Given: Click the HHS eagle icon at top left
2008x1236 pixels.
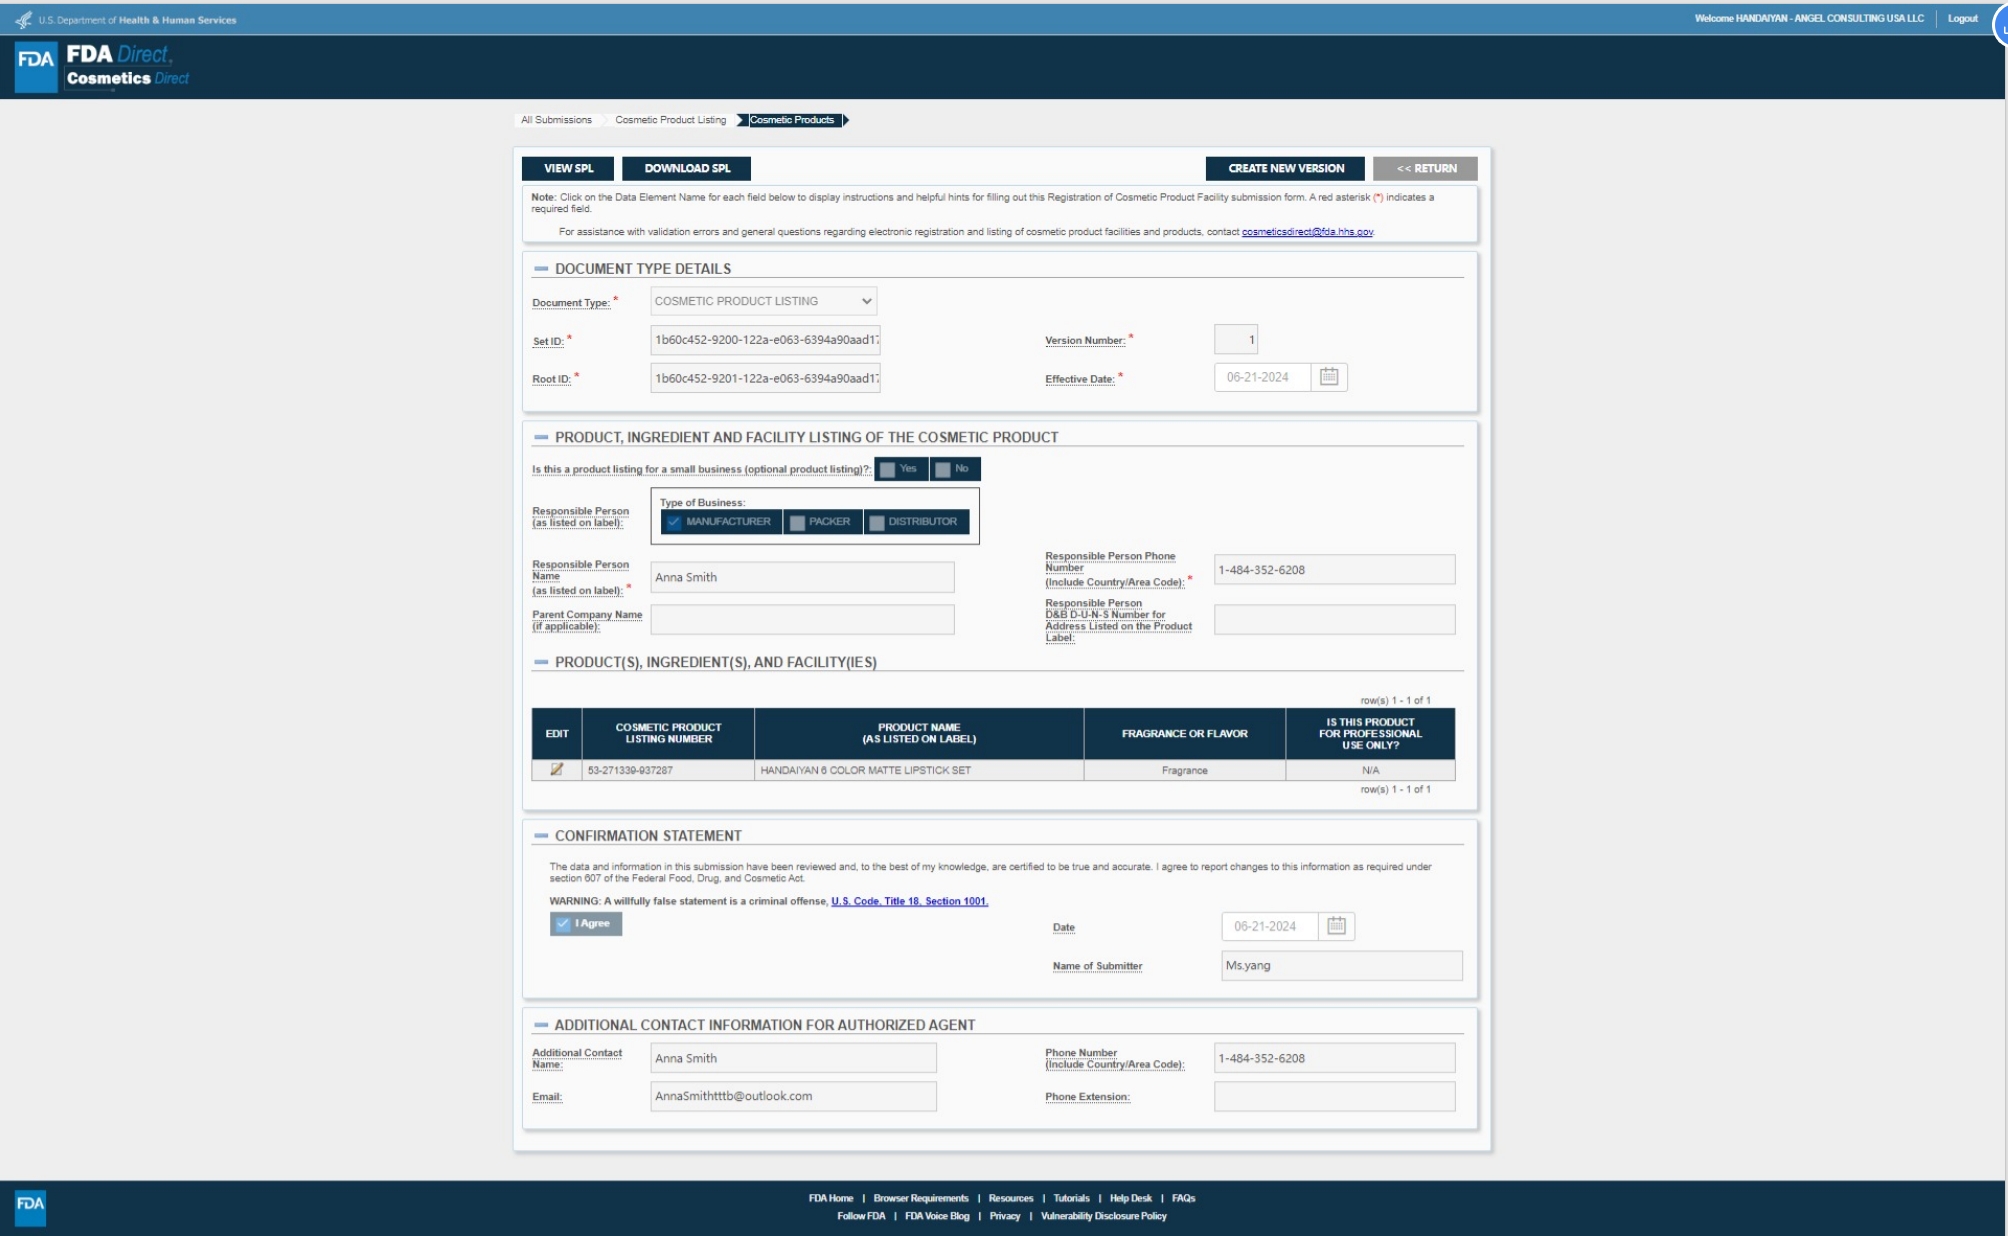Looking at the screenshot, I should point(23,20).
